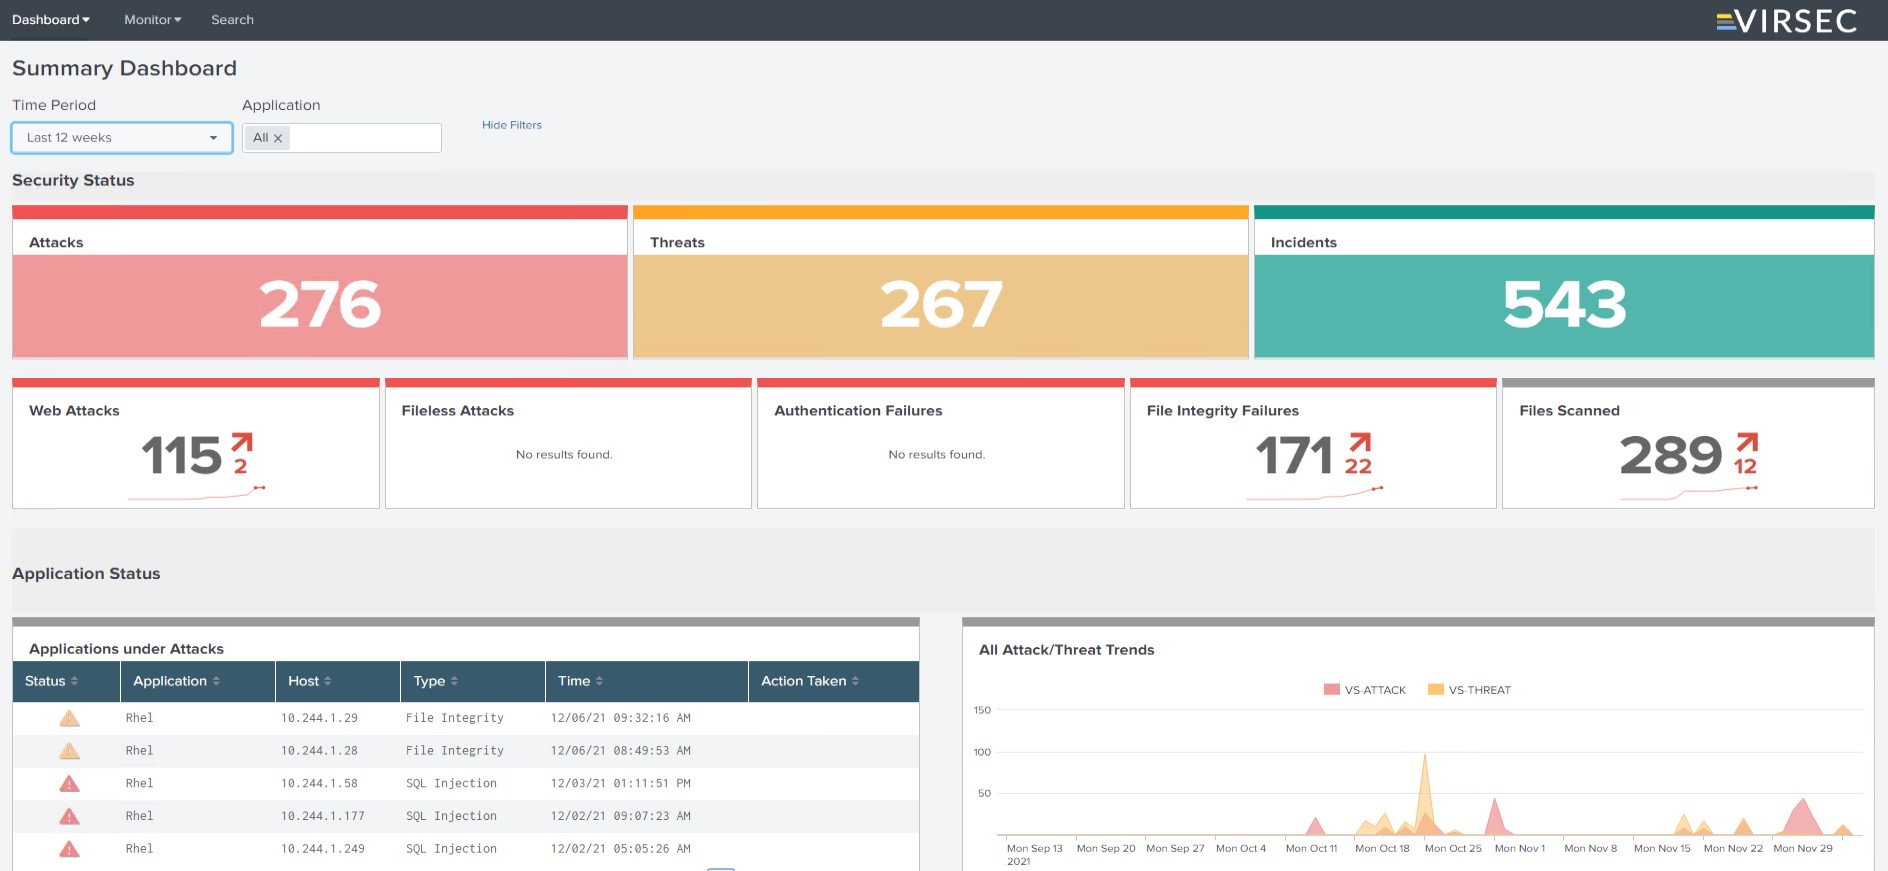Click File Integrity type for host 10.244.1.29
The image size is (1888, 871).
455,718
